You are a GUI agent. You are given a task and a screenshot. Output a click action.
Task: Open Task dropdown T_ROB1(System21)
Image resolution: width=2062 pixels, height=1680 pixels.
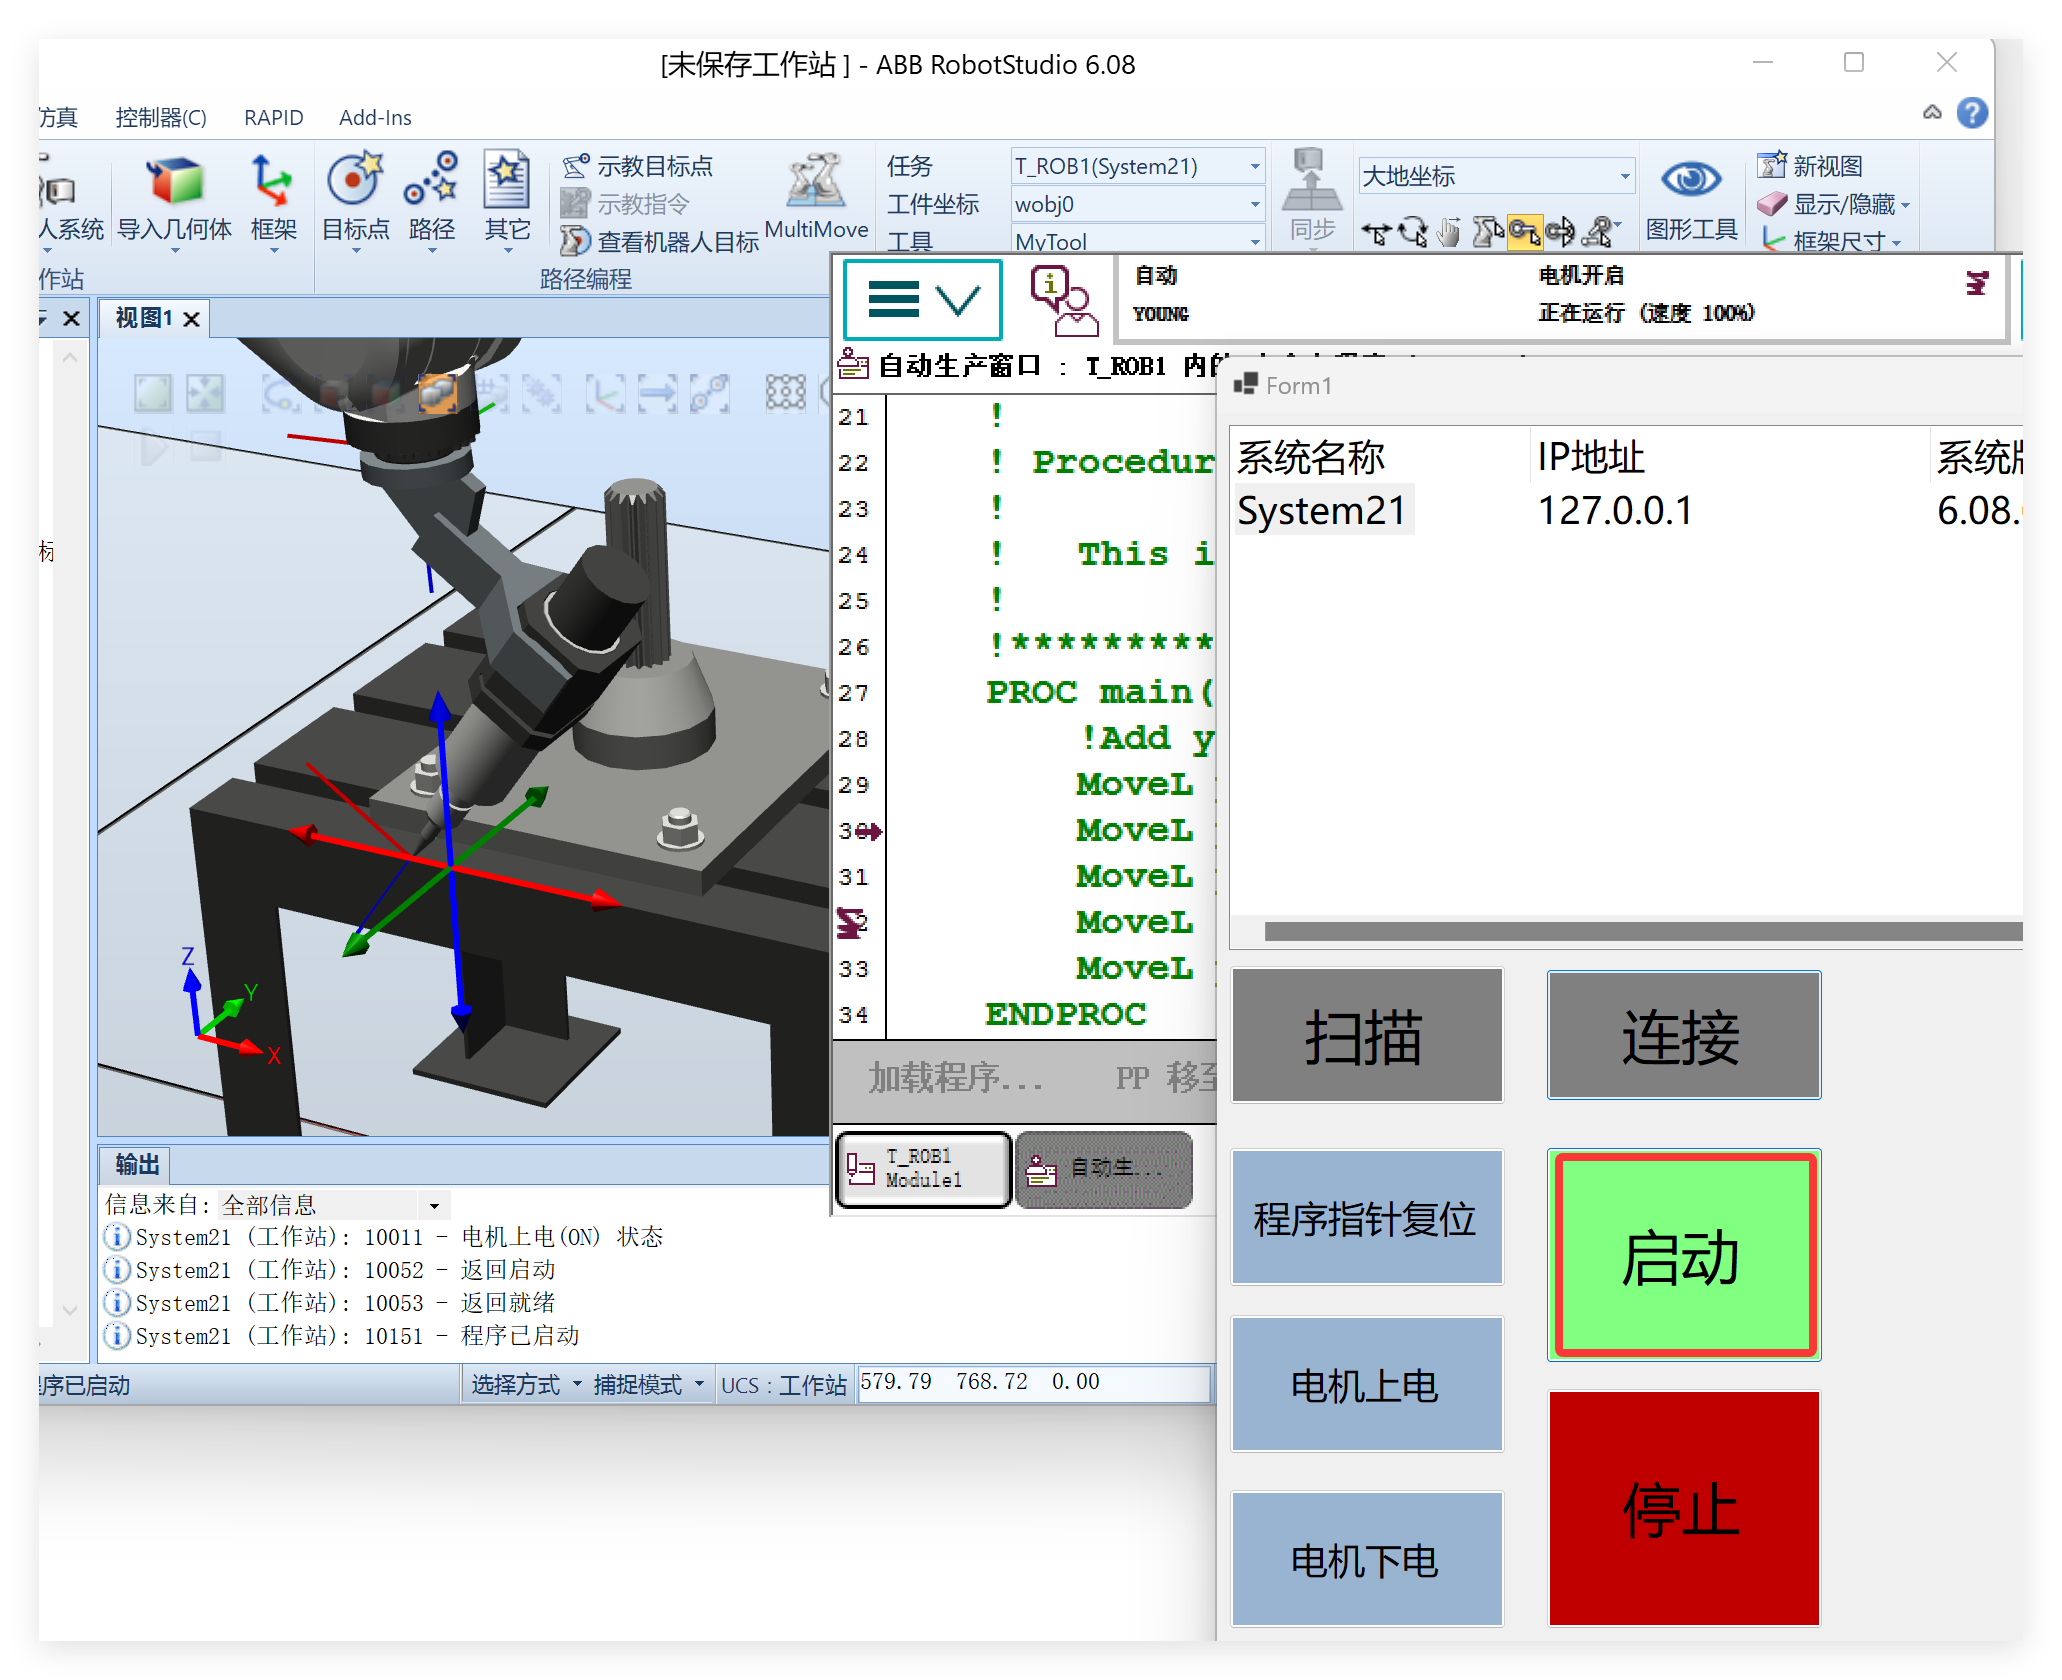pyautogui.click(x=1138, y=166)
